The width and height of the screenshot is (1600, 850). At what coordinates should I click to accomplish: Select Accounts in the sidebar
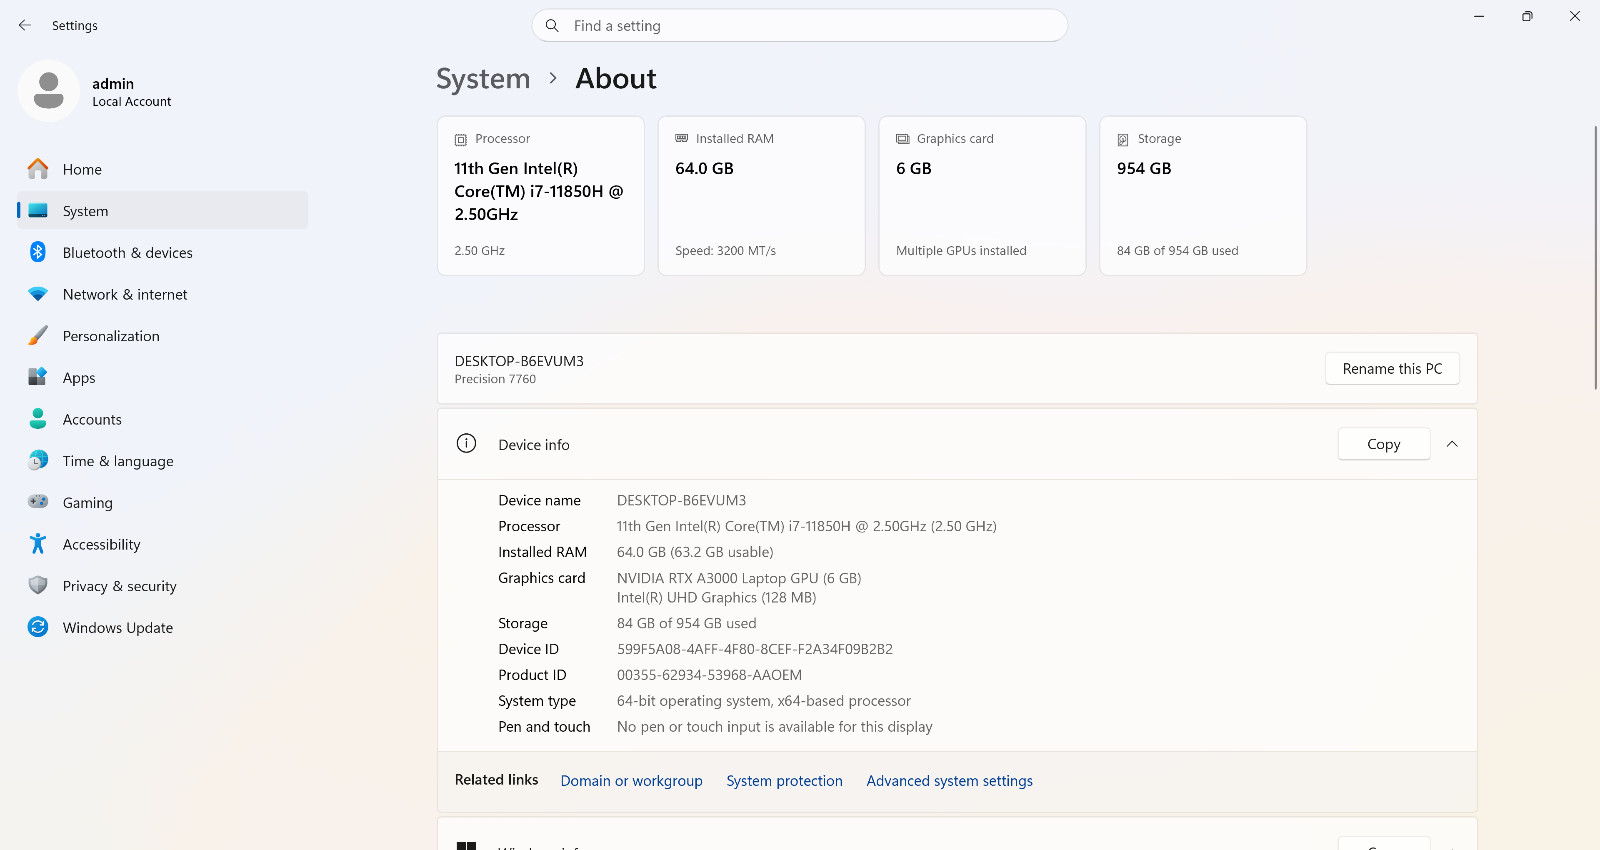163,419
